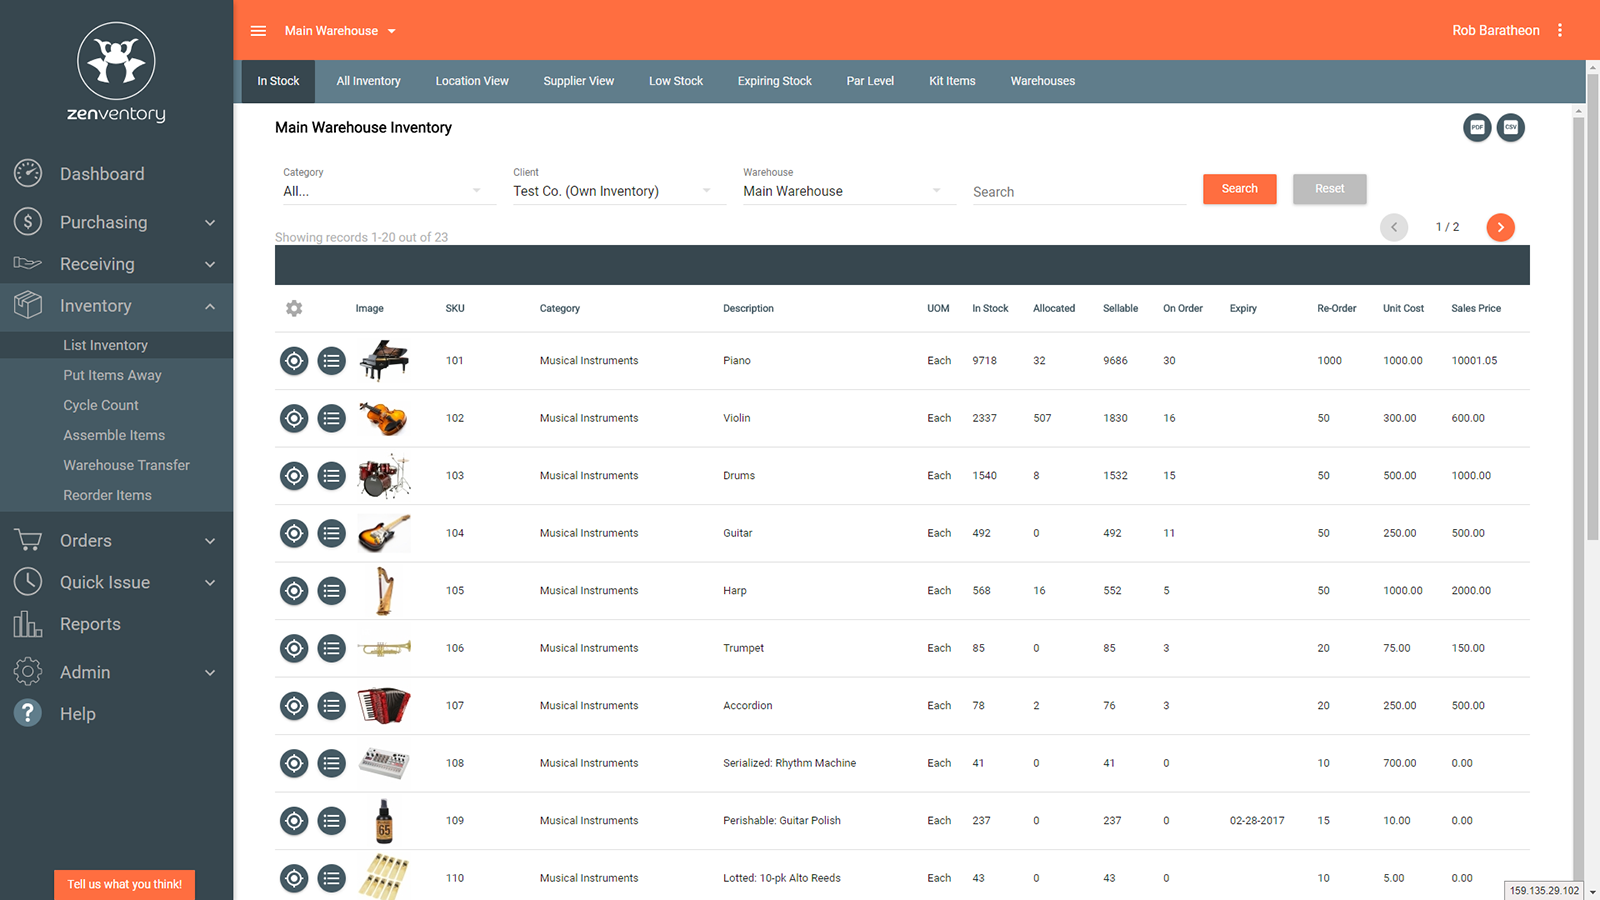Click the orange Search button

tap(1239, 189)
